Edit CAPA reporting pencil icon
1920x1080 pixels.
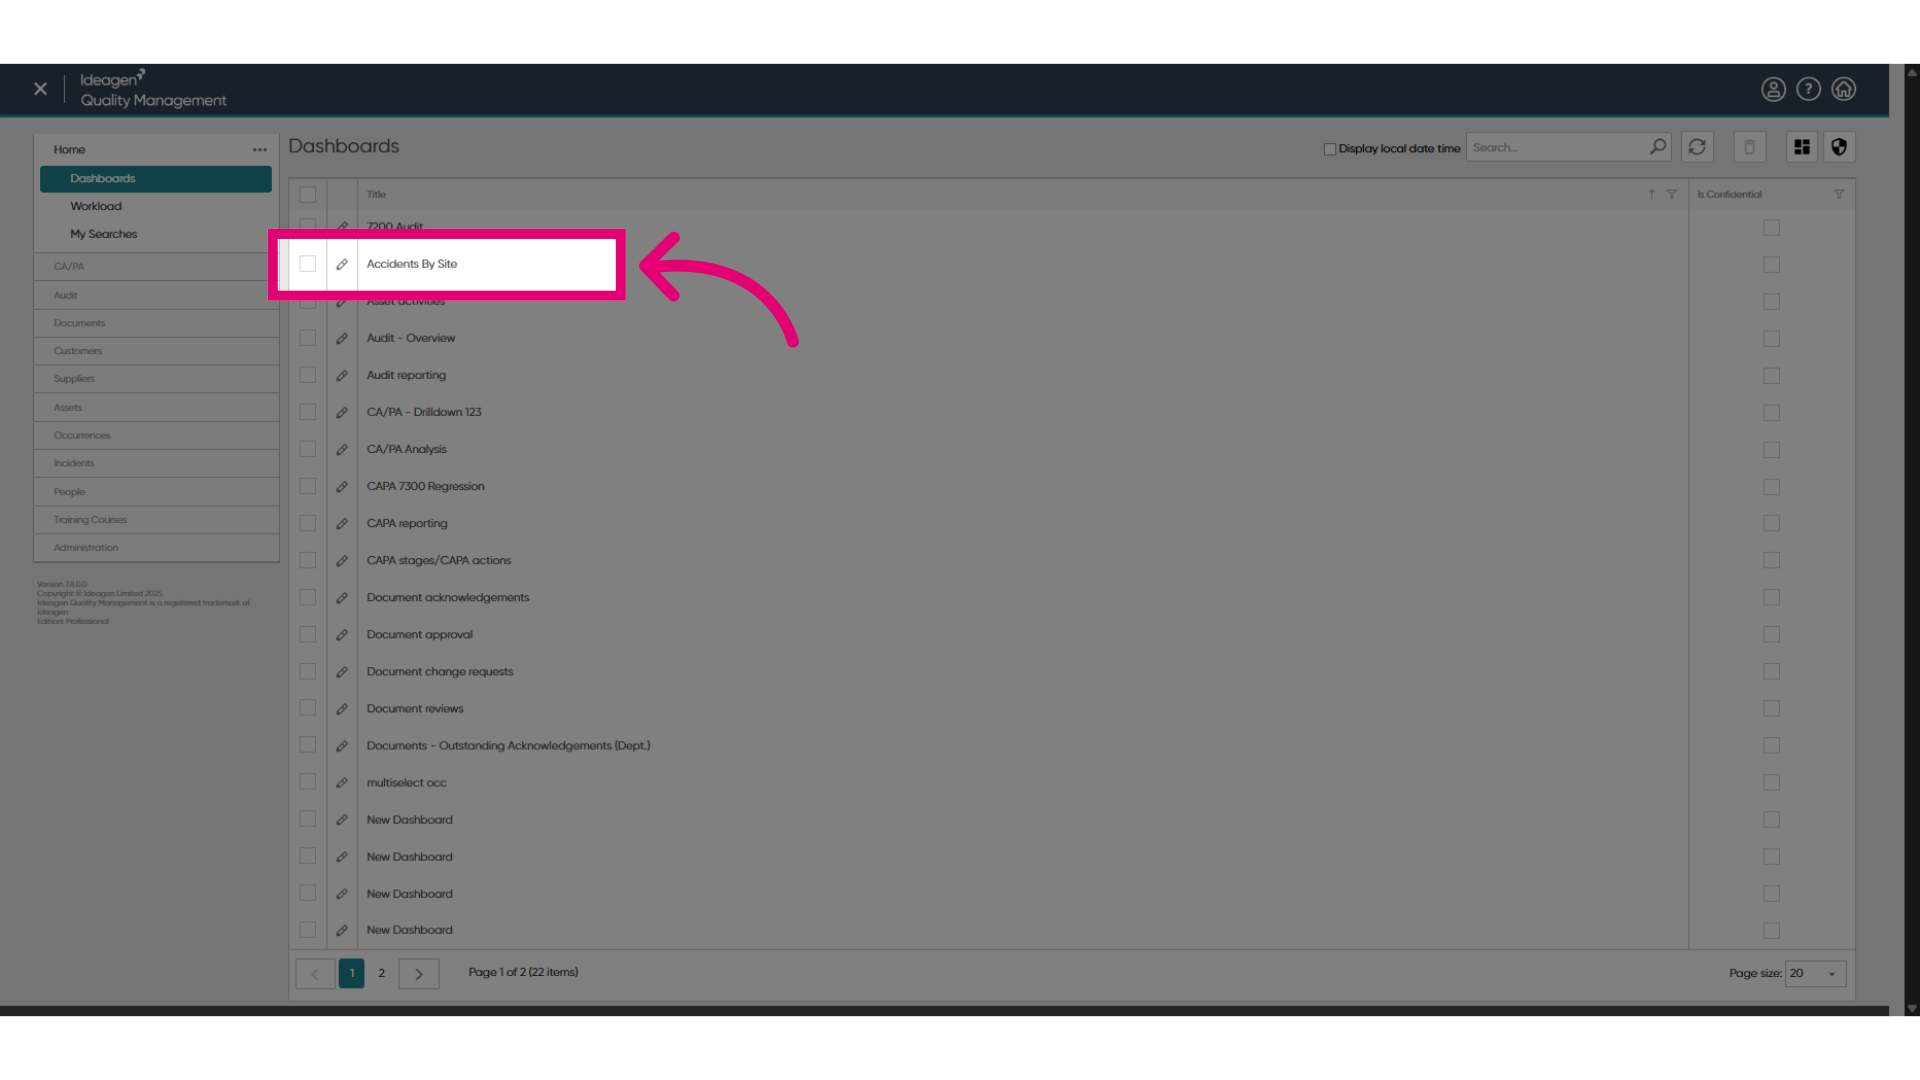pos(342,523)
